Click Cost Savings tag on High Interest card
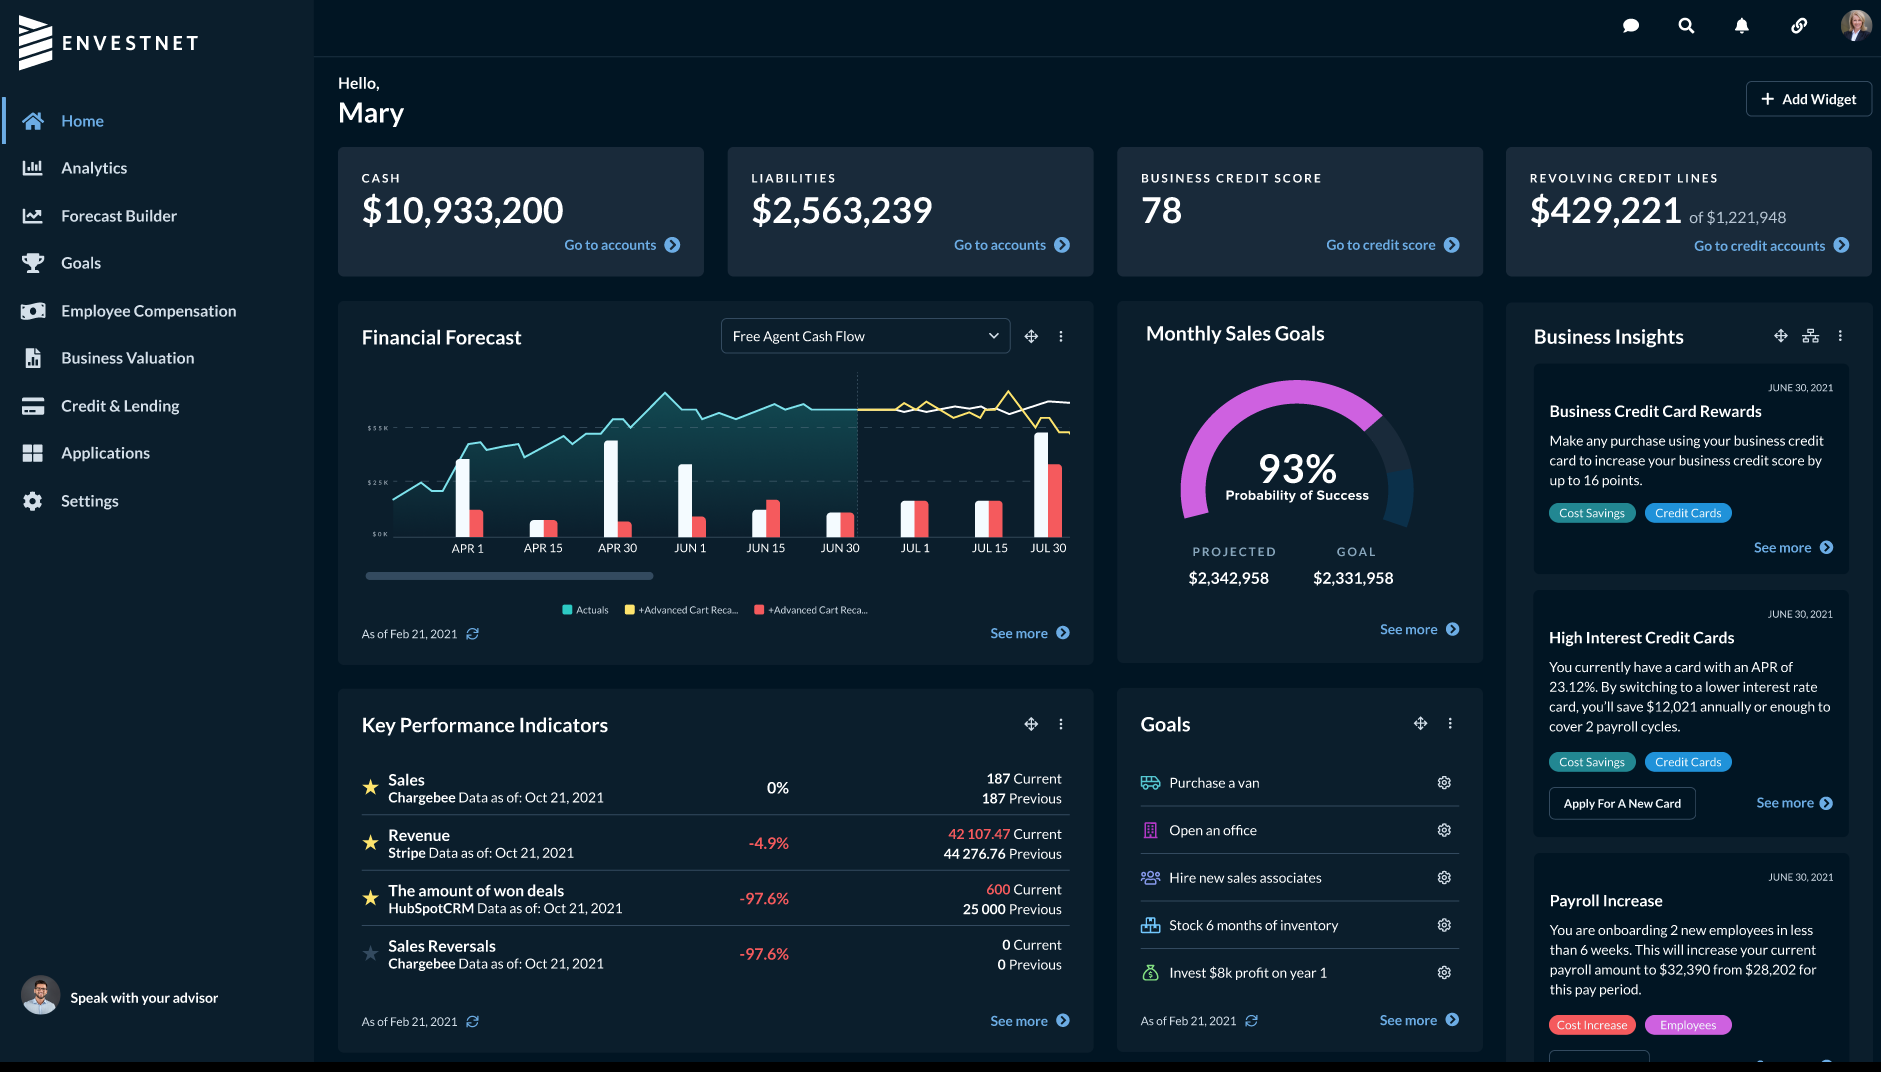1881x1072 pixels. click(1592, 762)
